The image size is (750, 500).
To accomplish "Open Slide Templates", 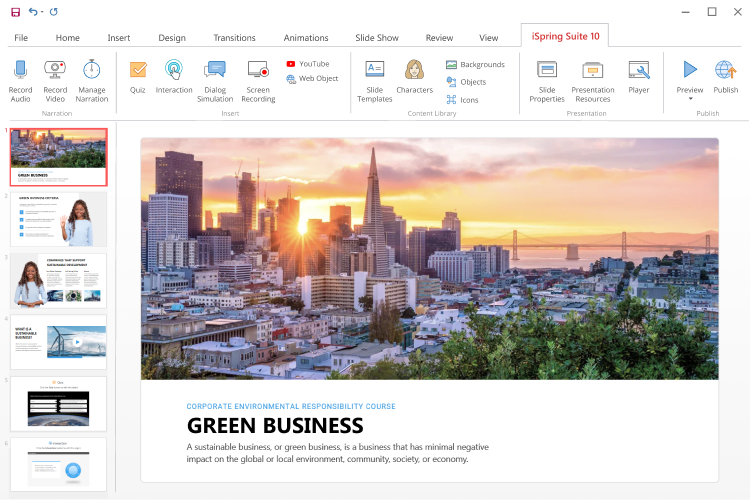I will point(375,81).
